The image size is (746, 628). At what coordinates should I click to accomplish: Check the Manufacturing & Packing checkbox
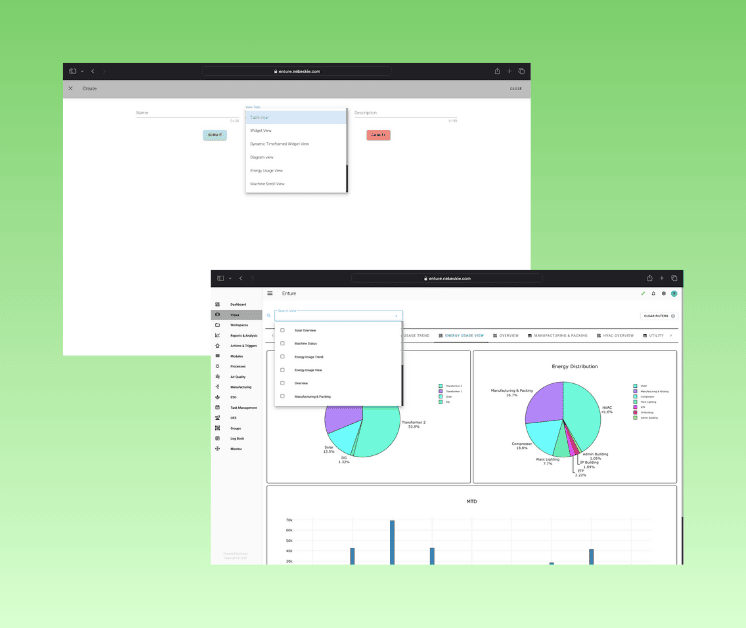tap(283, 396)
